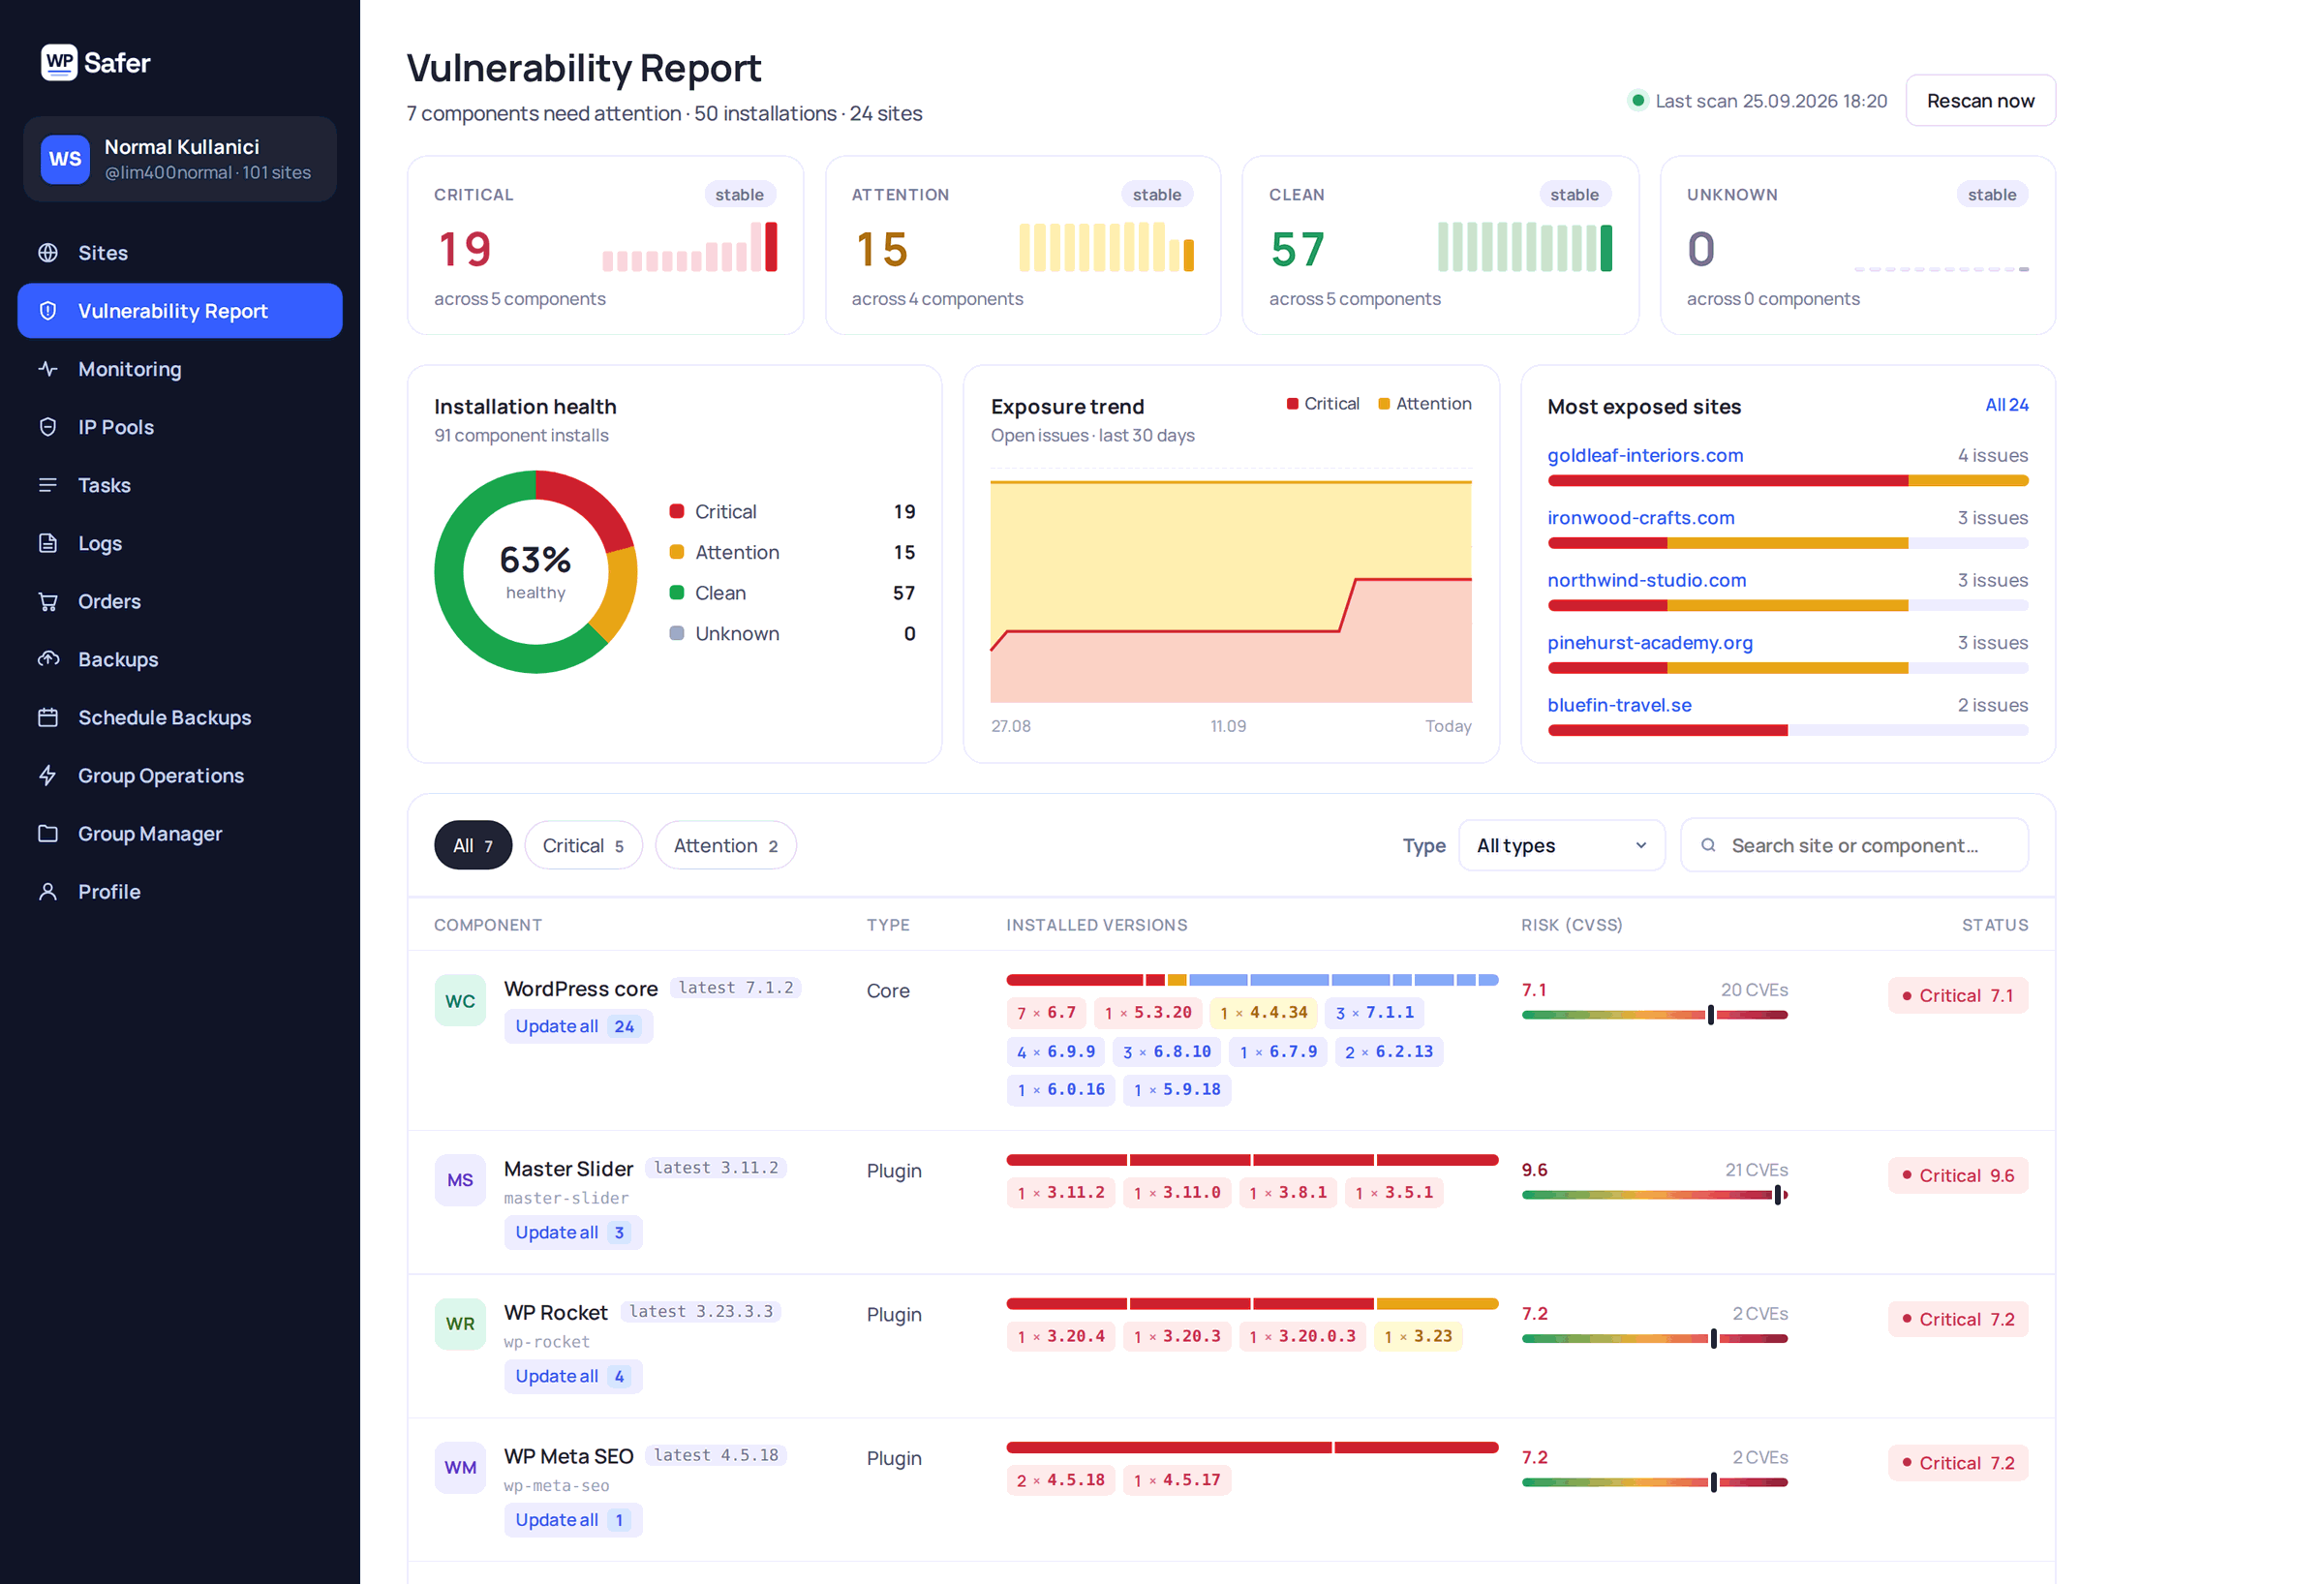Click the WR WP Rocket badge

pyautogui.click(x=460, y=1324)
